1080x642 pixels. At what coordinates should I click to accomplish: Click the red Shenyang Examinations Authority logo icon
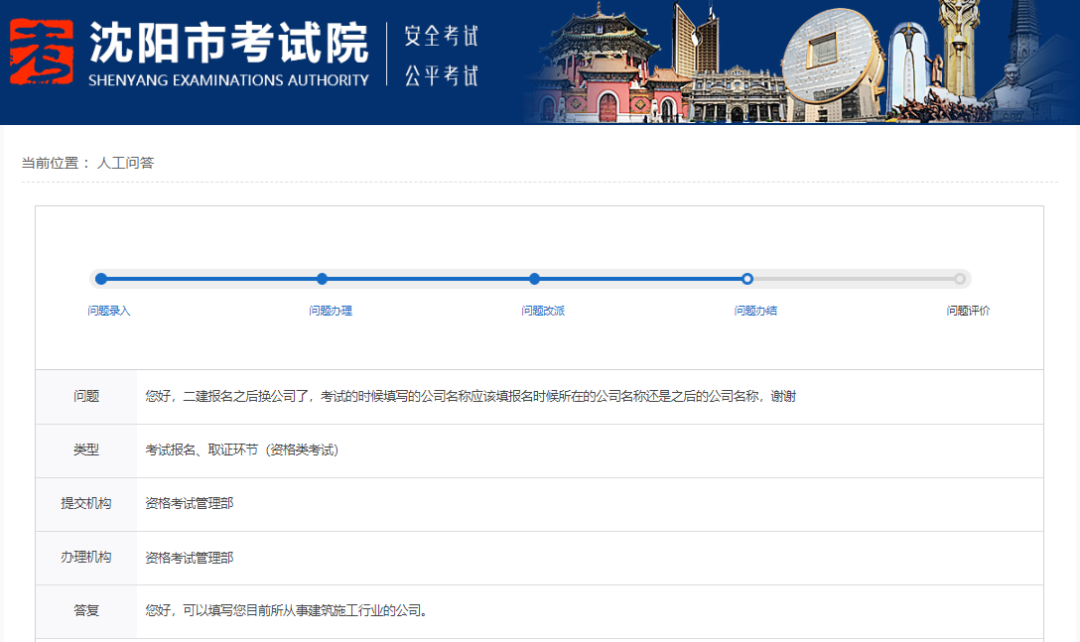[x=41, y=52]
